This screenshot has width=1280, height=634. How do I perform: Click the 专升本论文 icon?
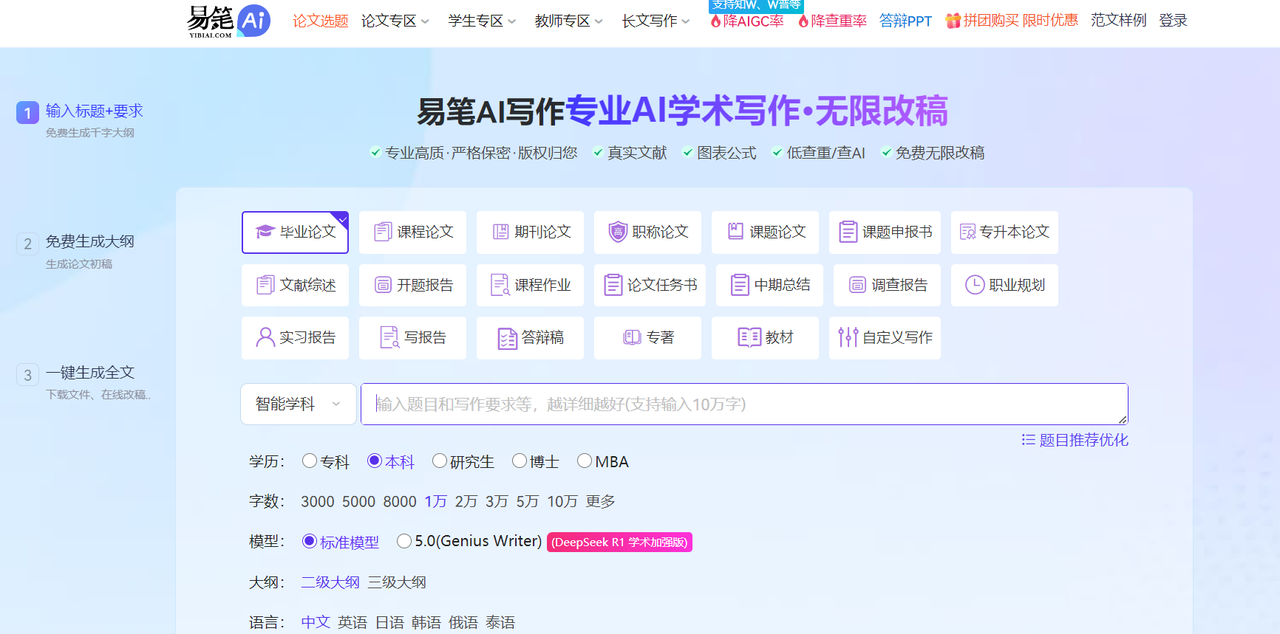[967, 232]
